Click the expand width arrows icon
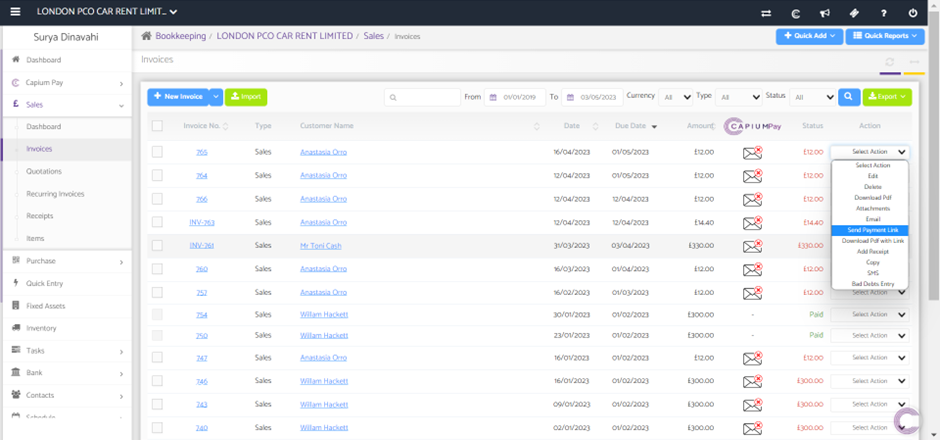Viewport: 940px width, 440px height. (x=914, y=62)
